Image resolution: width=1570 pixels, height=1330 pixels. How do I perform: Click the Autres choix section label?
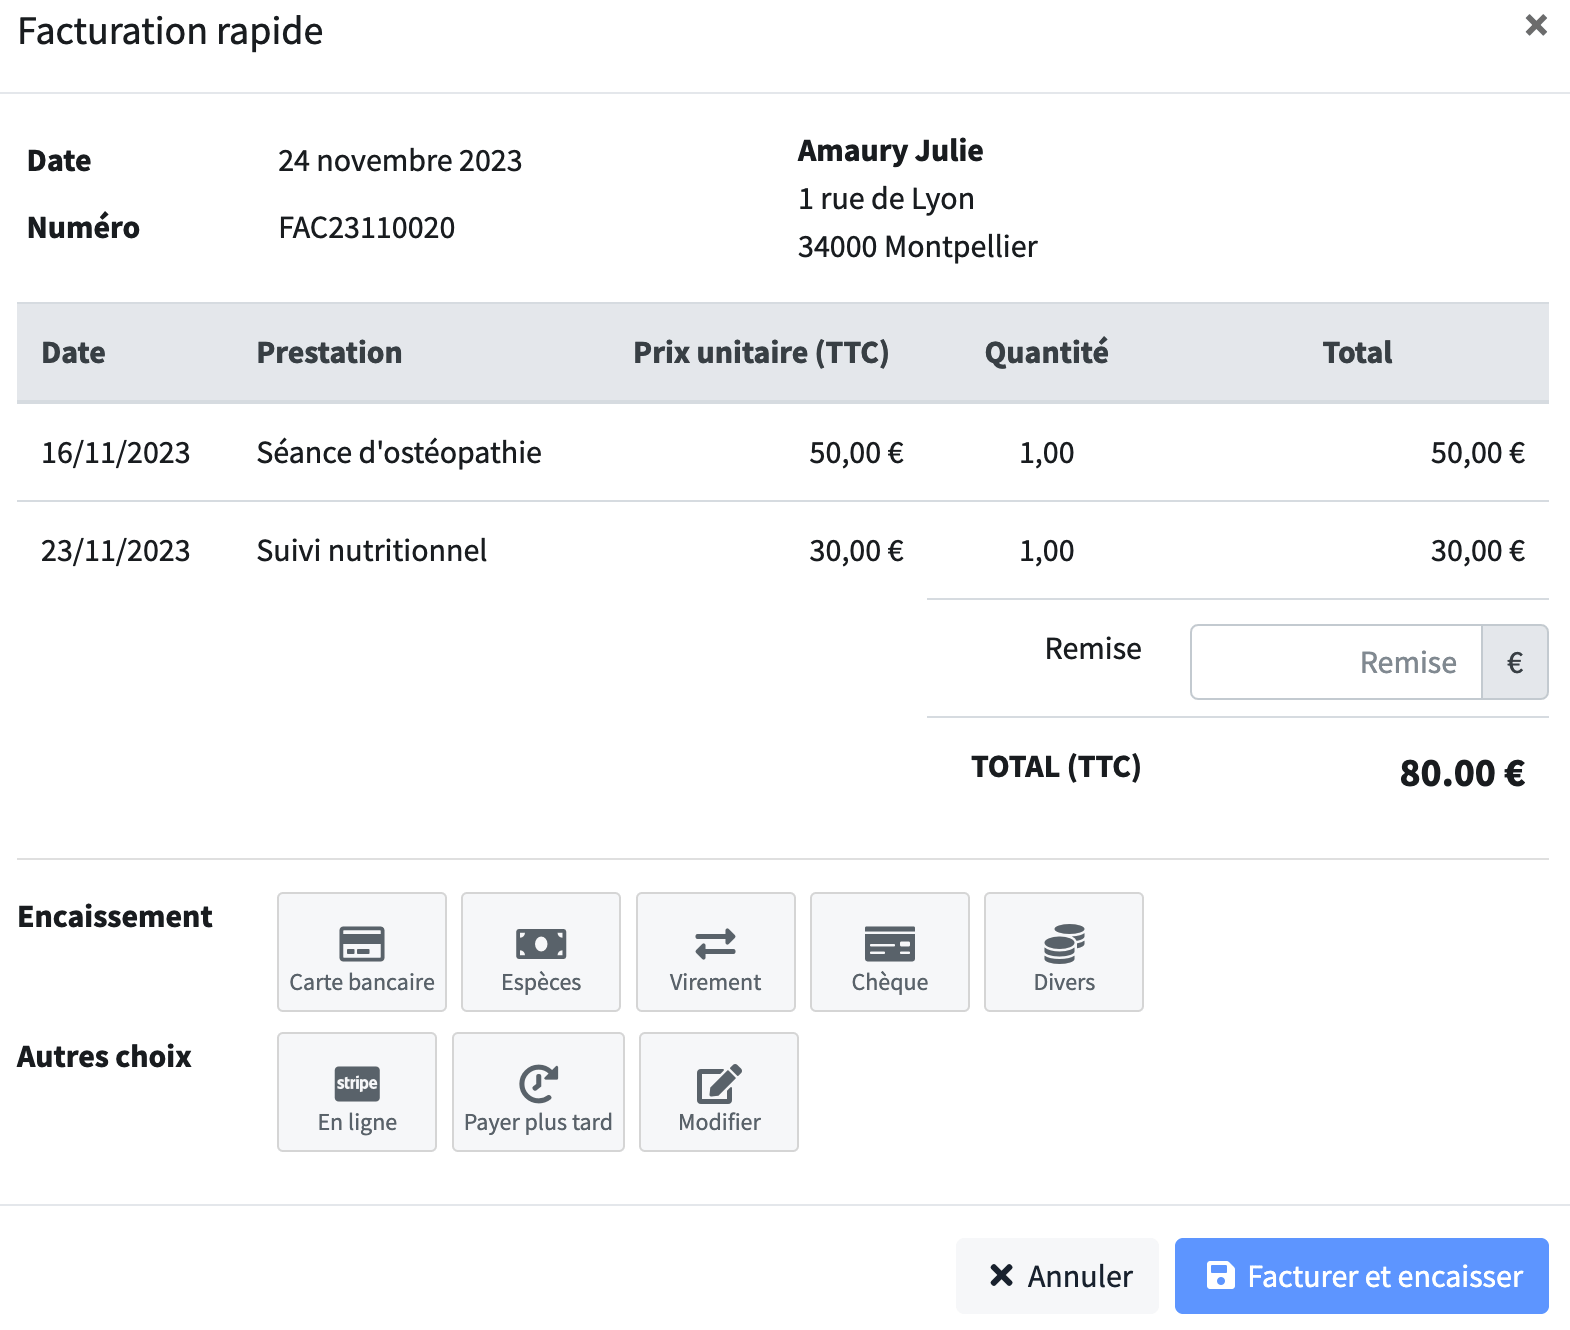pos(104,1057)
